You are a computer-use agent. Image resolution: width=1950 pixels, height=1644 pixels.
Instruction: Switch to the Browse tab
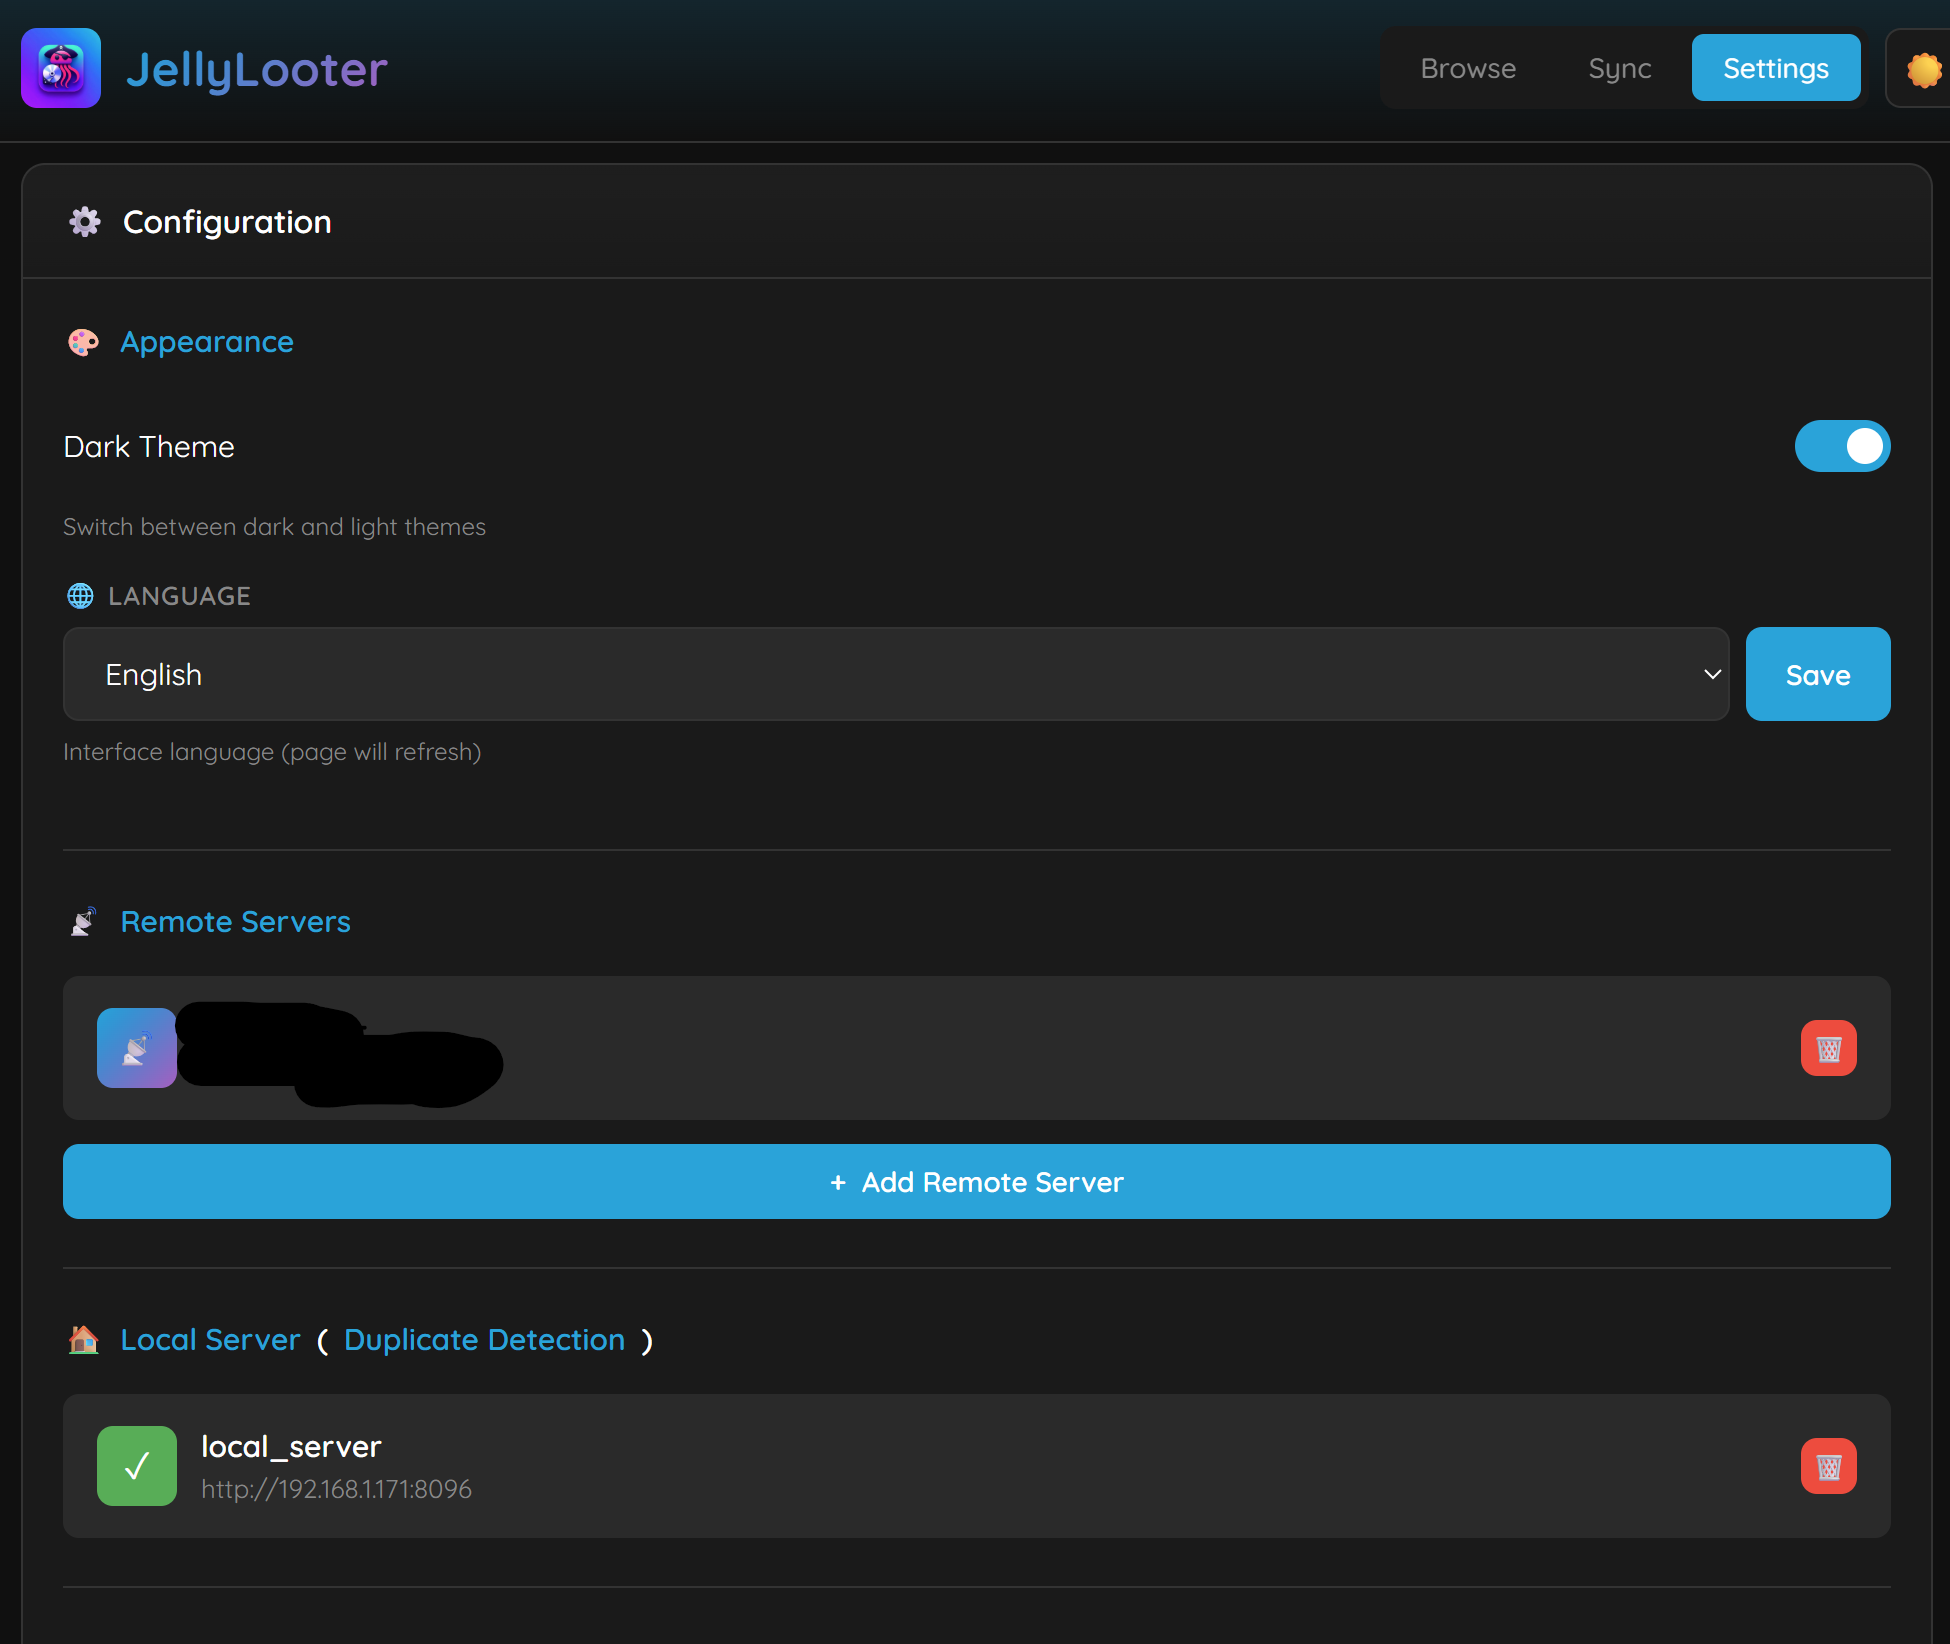[x=1468, y=68]
